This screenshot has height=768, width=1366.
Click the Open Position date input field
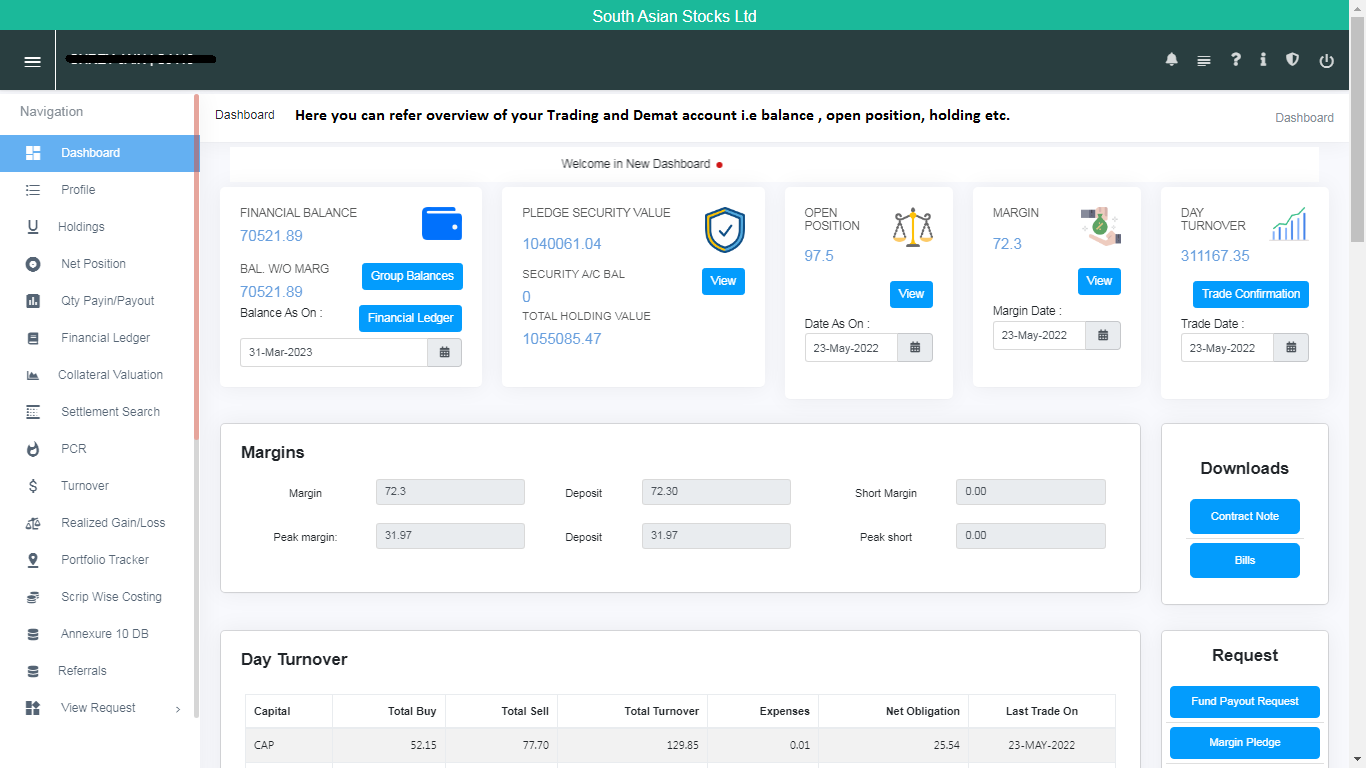coord(851,347)
